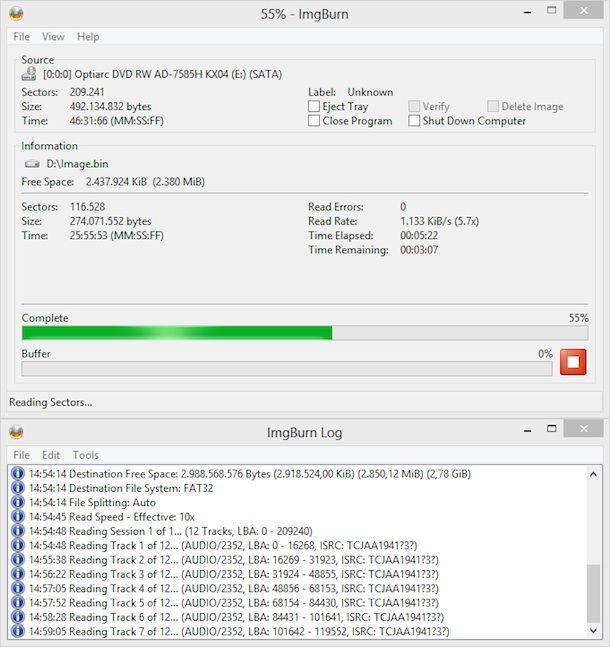
Task: Minimize the ImgBurn main window
Action: tap(527, 12)
